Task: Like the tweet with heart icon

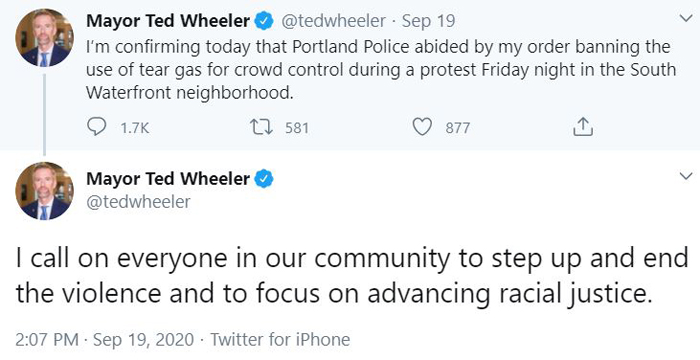Action: (x=421, y=127)
